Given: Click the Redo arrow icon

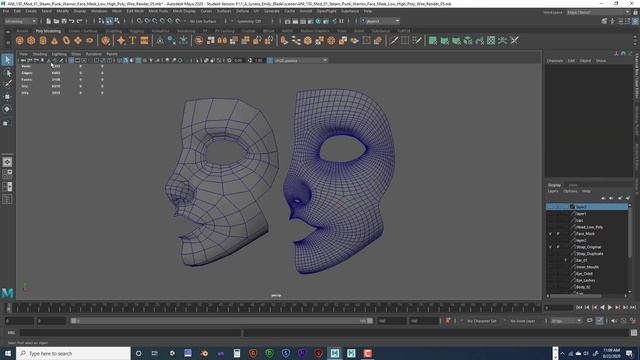Looking at the screenshot, I should coord(80,21).
